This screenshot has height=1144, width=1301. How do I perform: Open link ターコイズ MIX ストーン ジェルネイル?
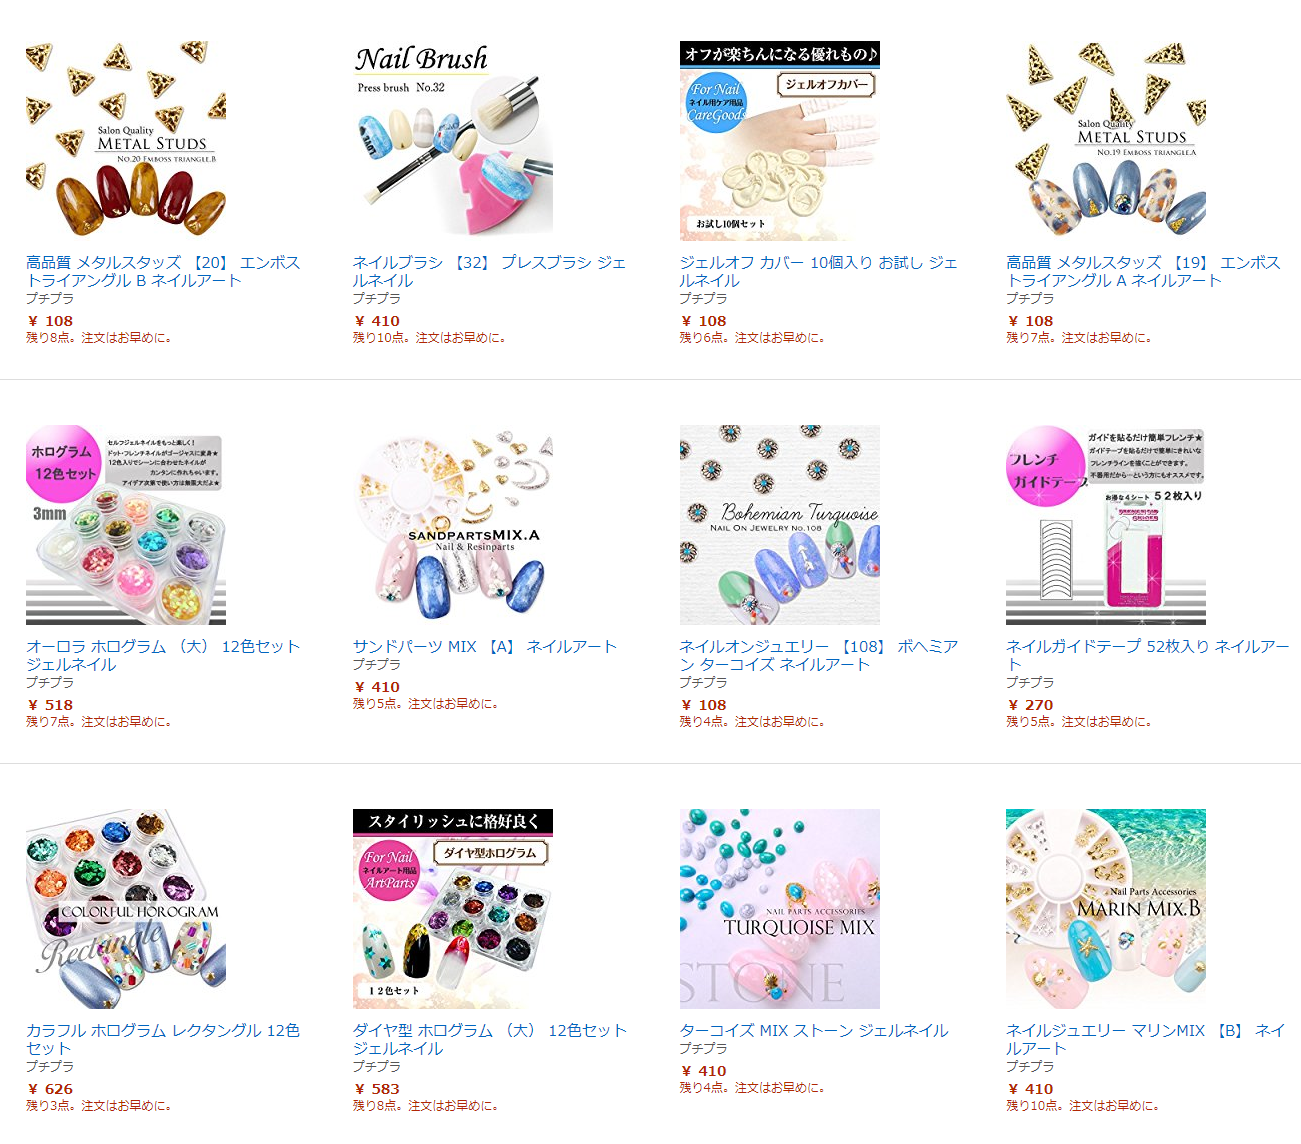point(814,1030)
